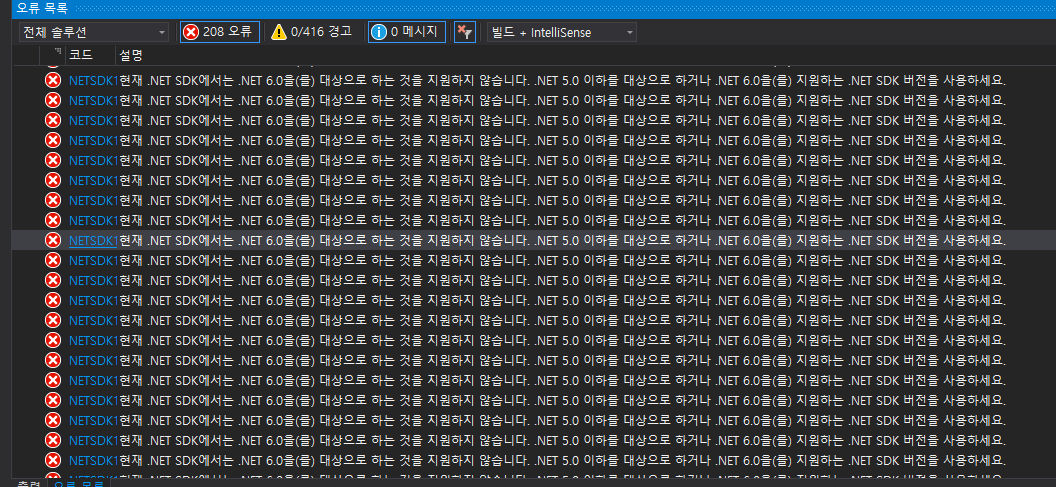Viewport: 1056px width, 487px height.
Task: Click the error icon in the highlighted row
Action: click(53, 240)
